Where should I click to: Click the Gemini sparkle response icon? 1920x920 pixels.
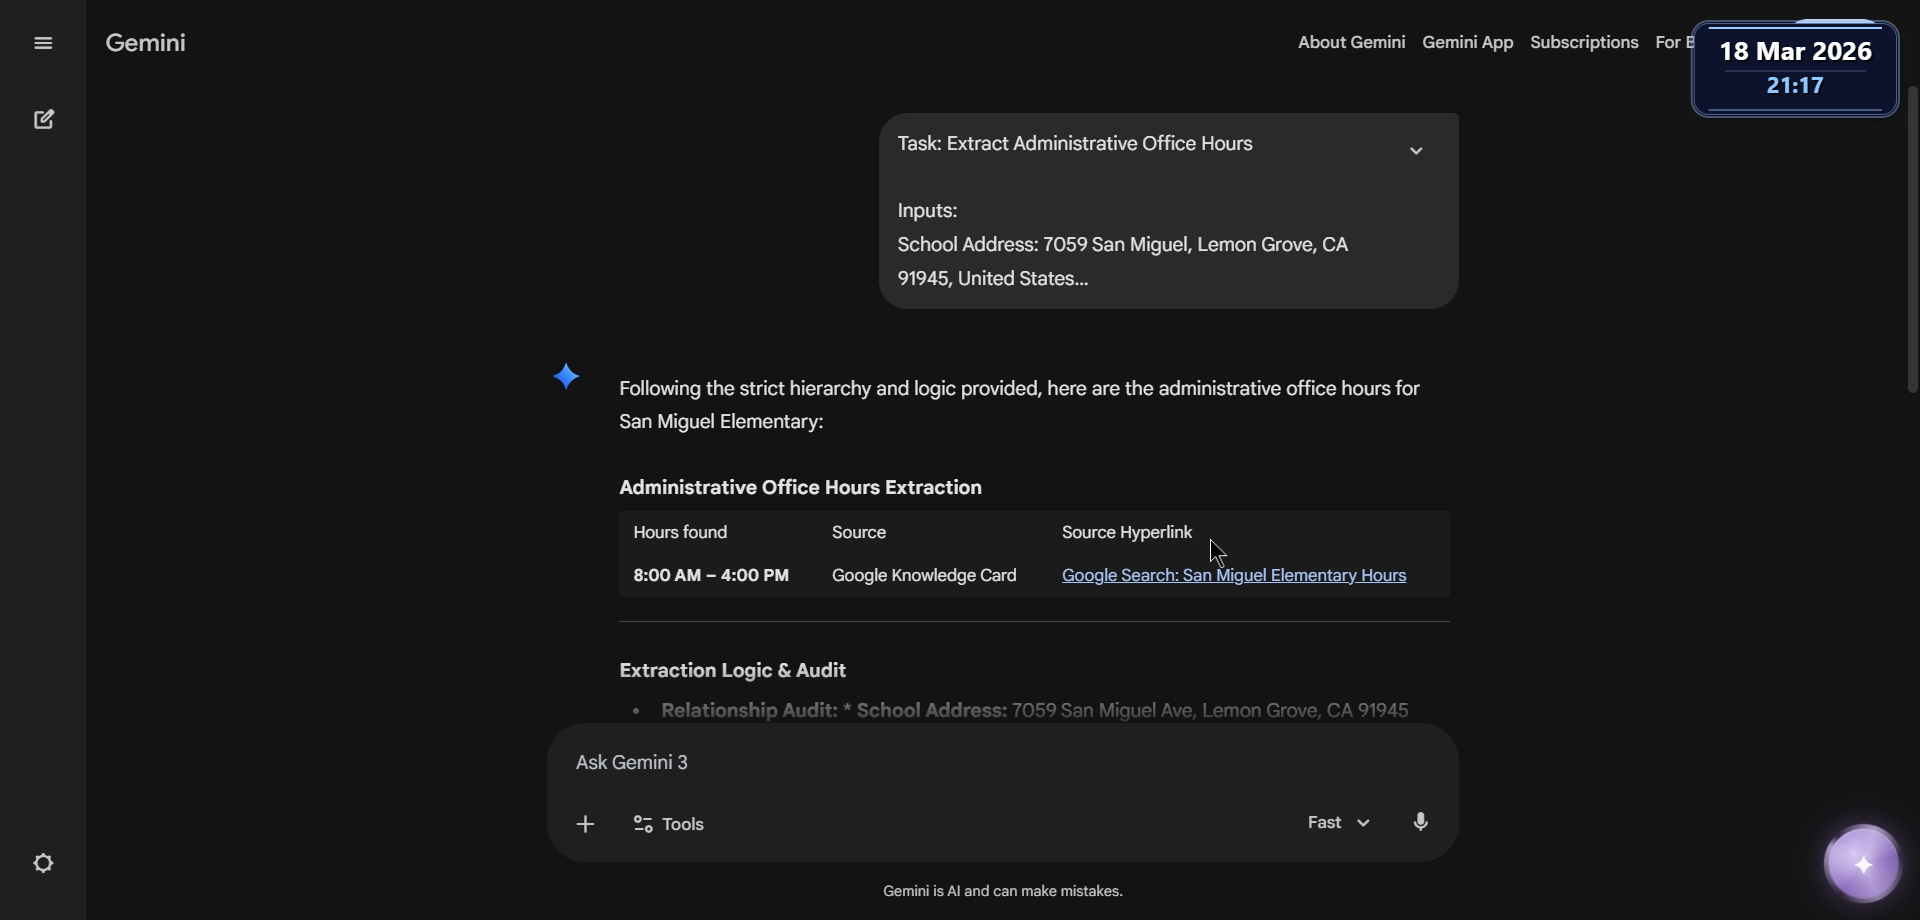click(x=566, y=376)
